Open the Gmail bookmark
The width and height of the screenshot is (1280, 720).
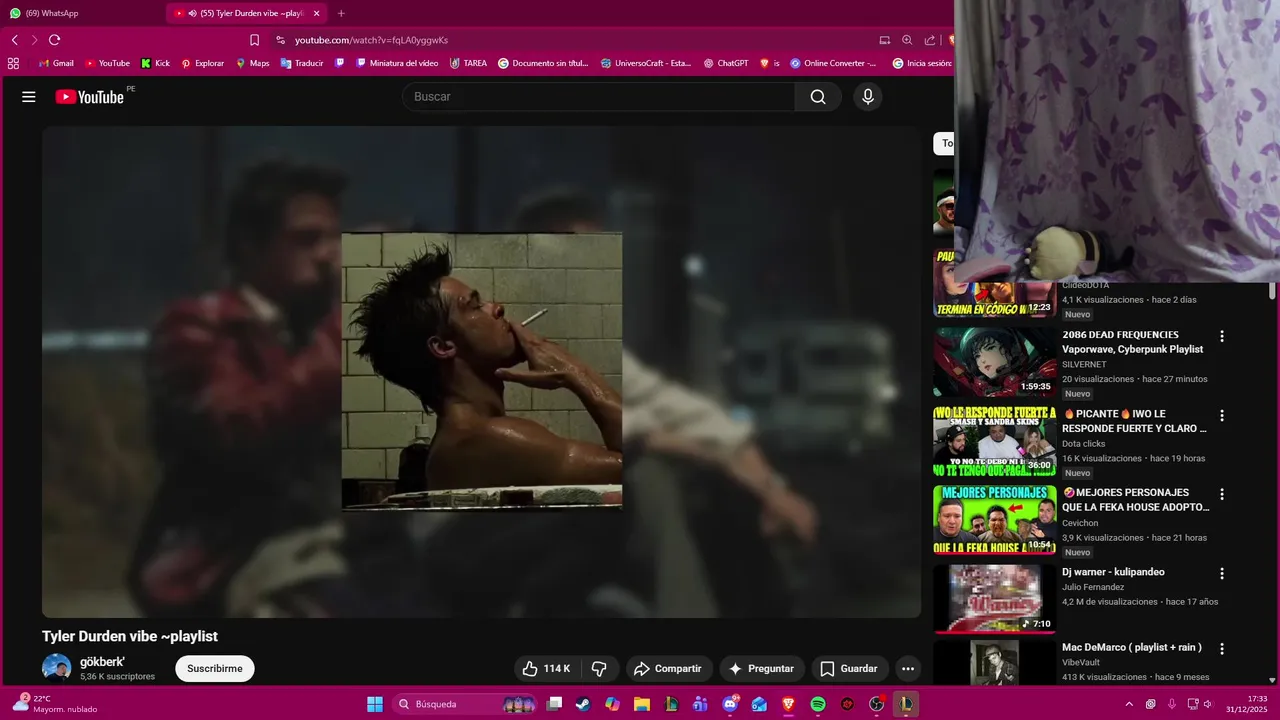(56, 63)
